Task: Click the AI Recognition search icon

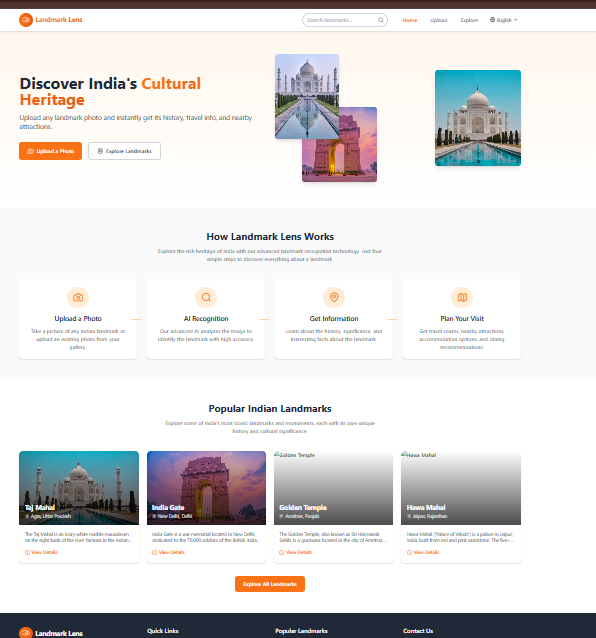Action: (206, 297)
